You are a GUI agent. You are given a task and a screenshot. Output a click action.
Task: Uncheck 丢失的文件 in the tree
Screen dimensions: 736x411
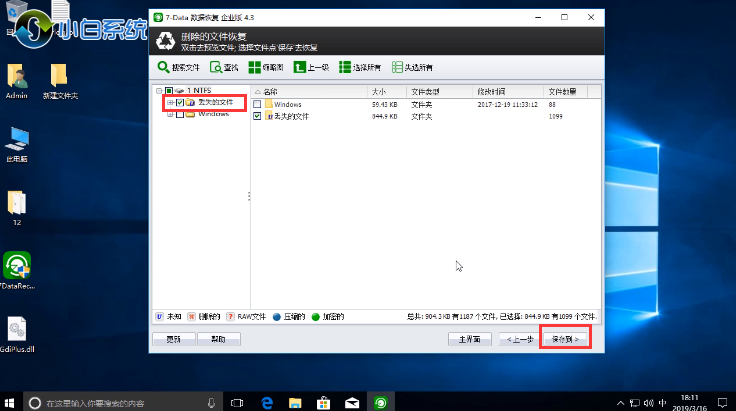click(x=180, y=102)
